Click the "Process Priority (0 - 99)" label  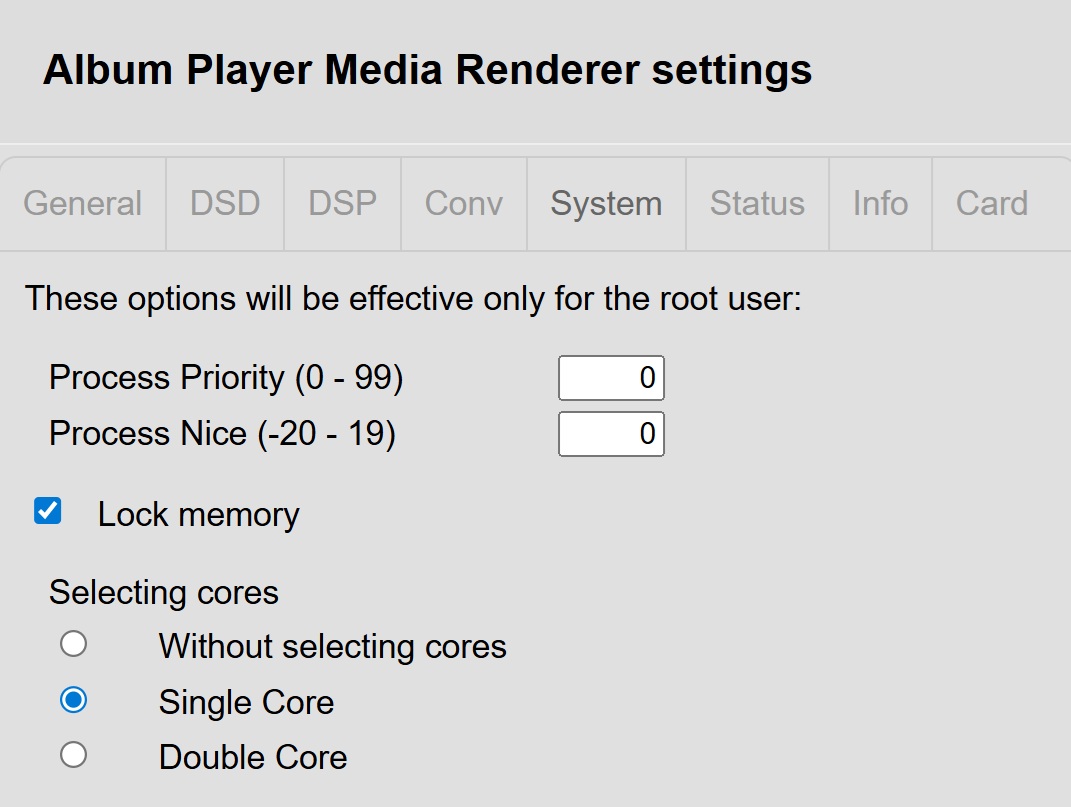click(x=226, y=378)
